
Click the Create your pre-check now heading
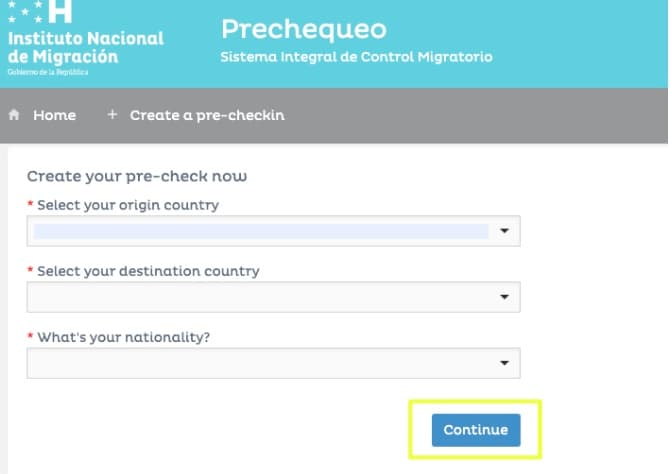(137, 176)
